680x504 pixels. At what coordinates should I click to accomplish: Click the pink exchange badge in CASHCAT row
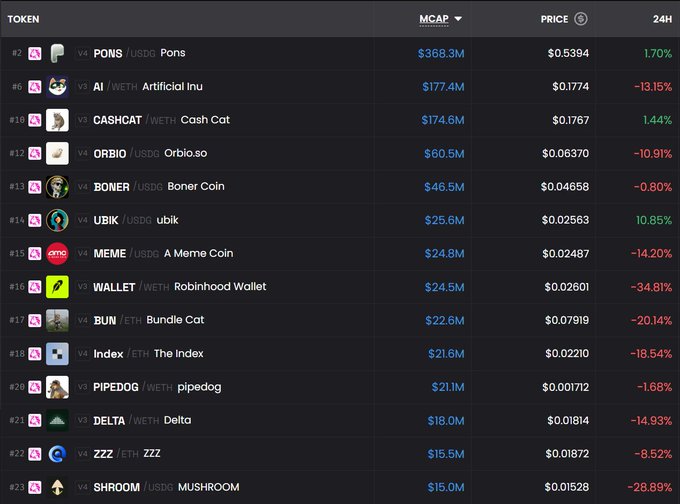click(35, 120)
